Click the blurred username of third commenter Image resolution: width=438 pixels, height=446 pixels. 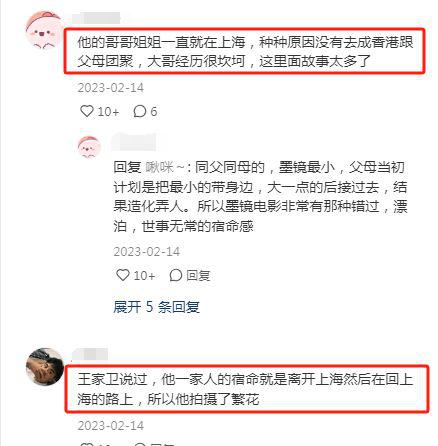(x=90, y=354)
